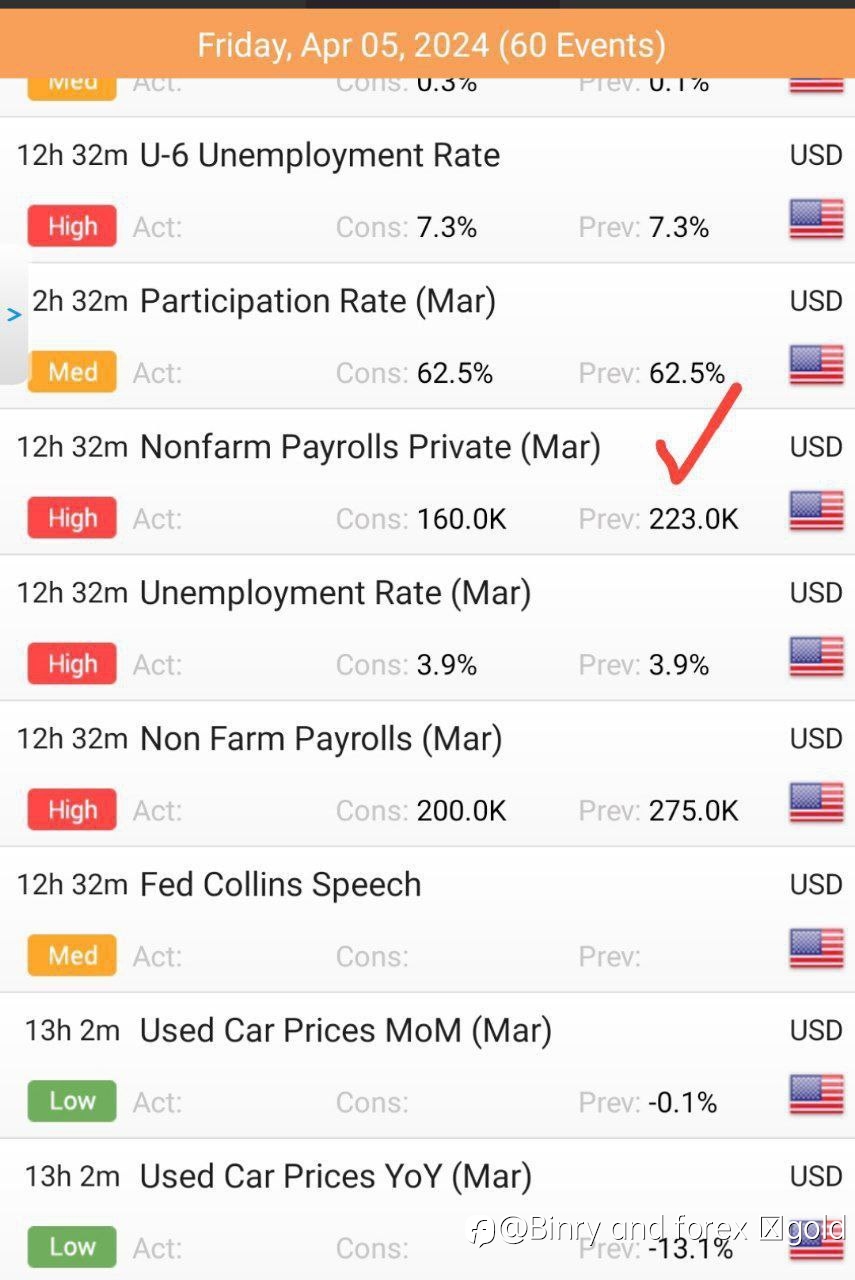The width and height of the screenshot is (855, 1280).
Task: Tap Low impact badge for Used Car Prices MoM
Action: 72,1102
